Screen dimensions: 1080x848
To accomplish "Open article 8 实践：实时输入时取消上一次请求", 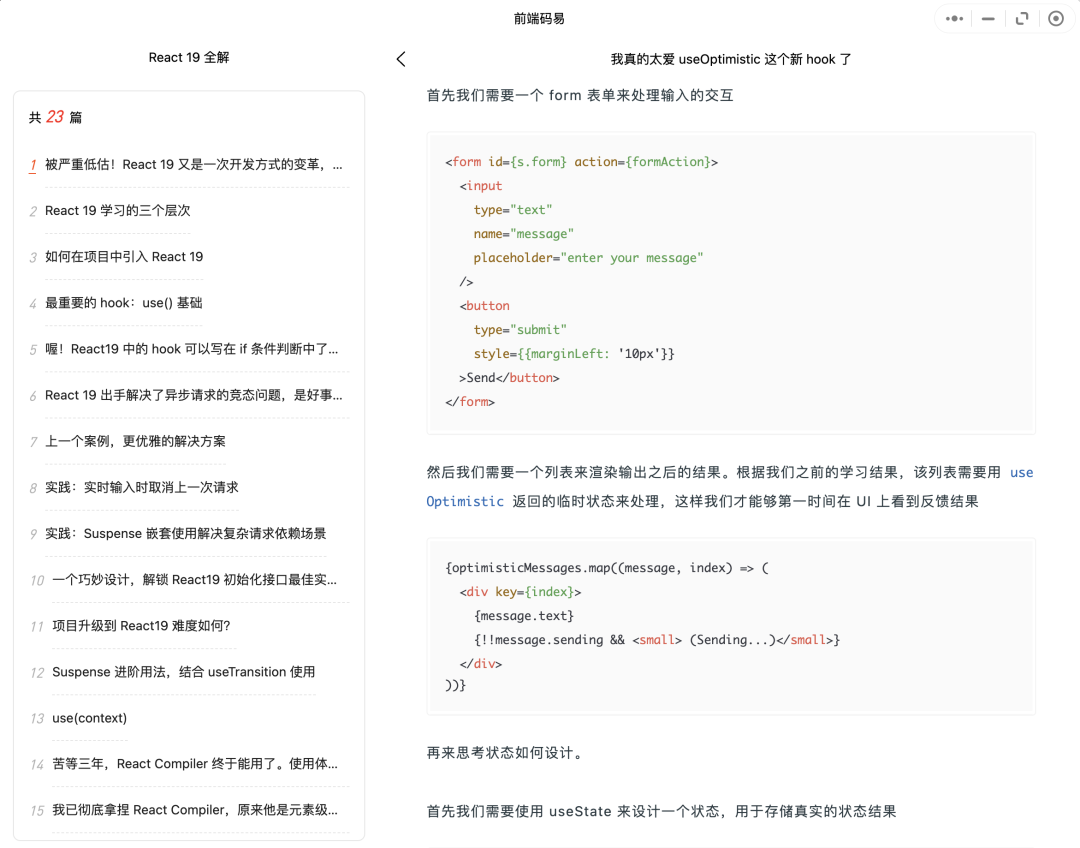I will 141,488.
